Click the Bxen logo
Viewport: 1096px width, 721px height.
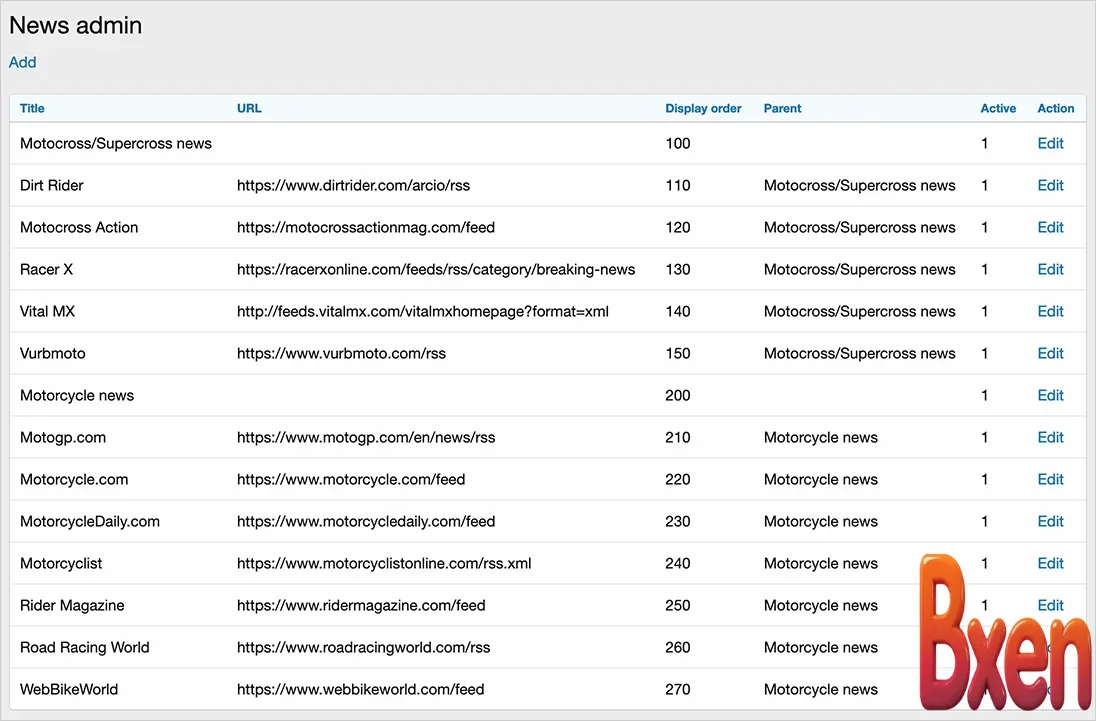tap(1003, 632)
